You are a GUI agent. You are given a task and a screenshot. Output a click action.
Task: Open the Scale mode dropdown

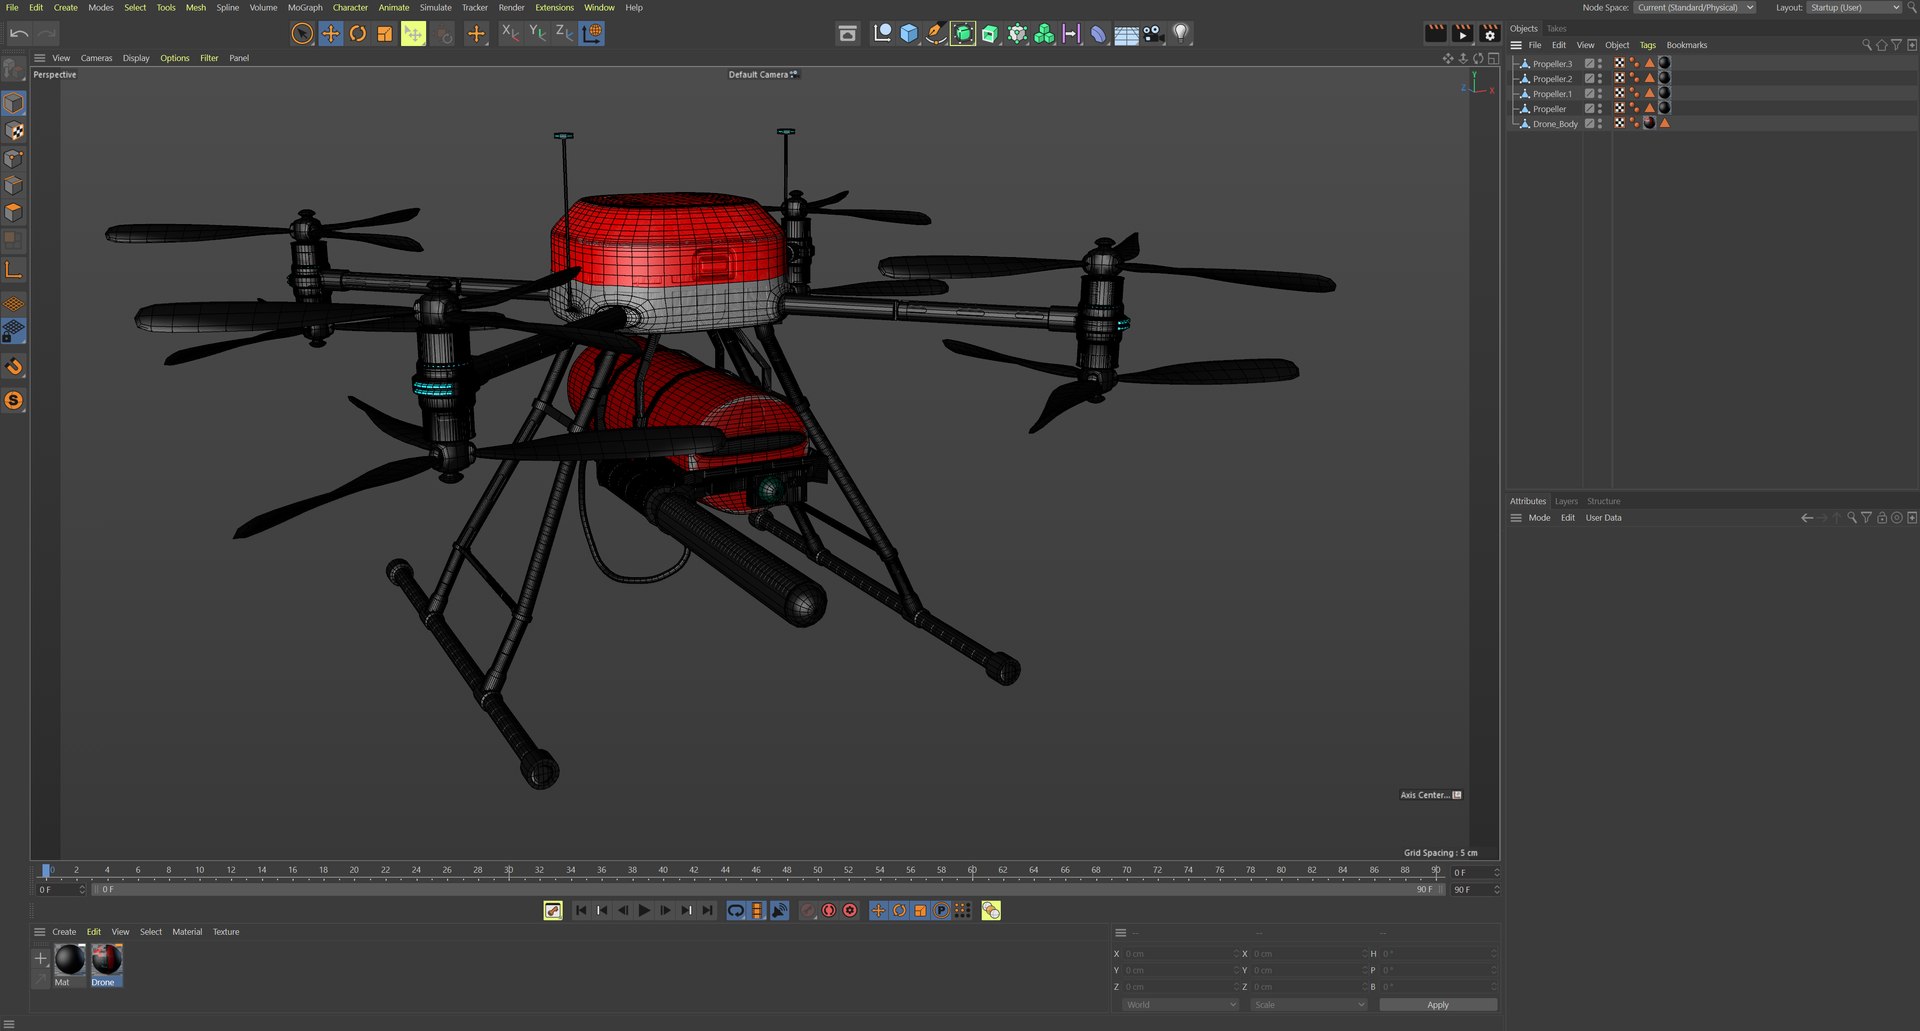(1308, 1005)
